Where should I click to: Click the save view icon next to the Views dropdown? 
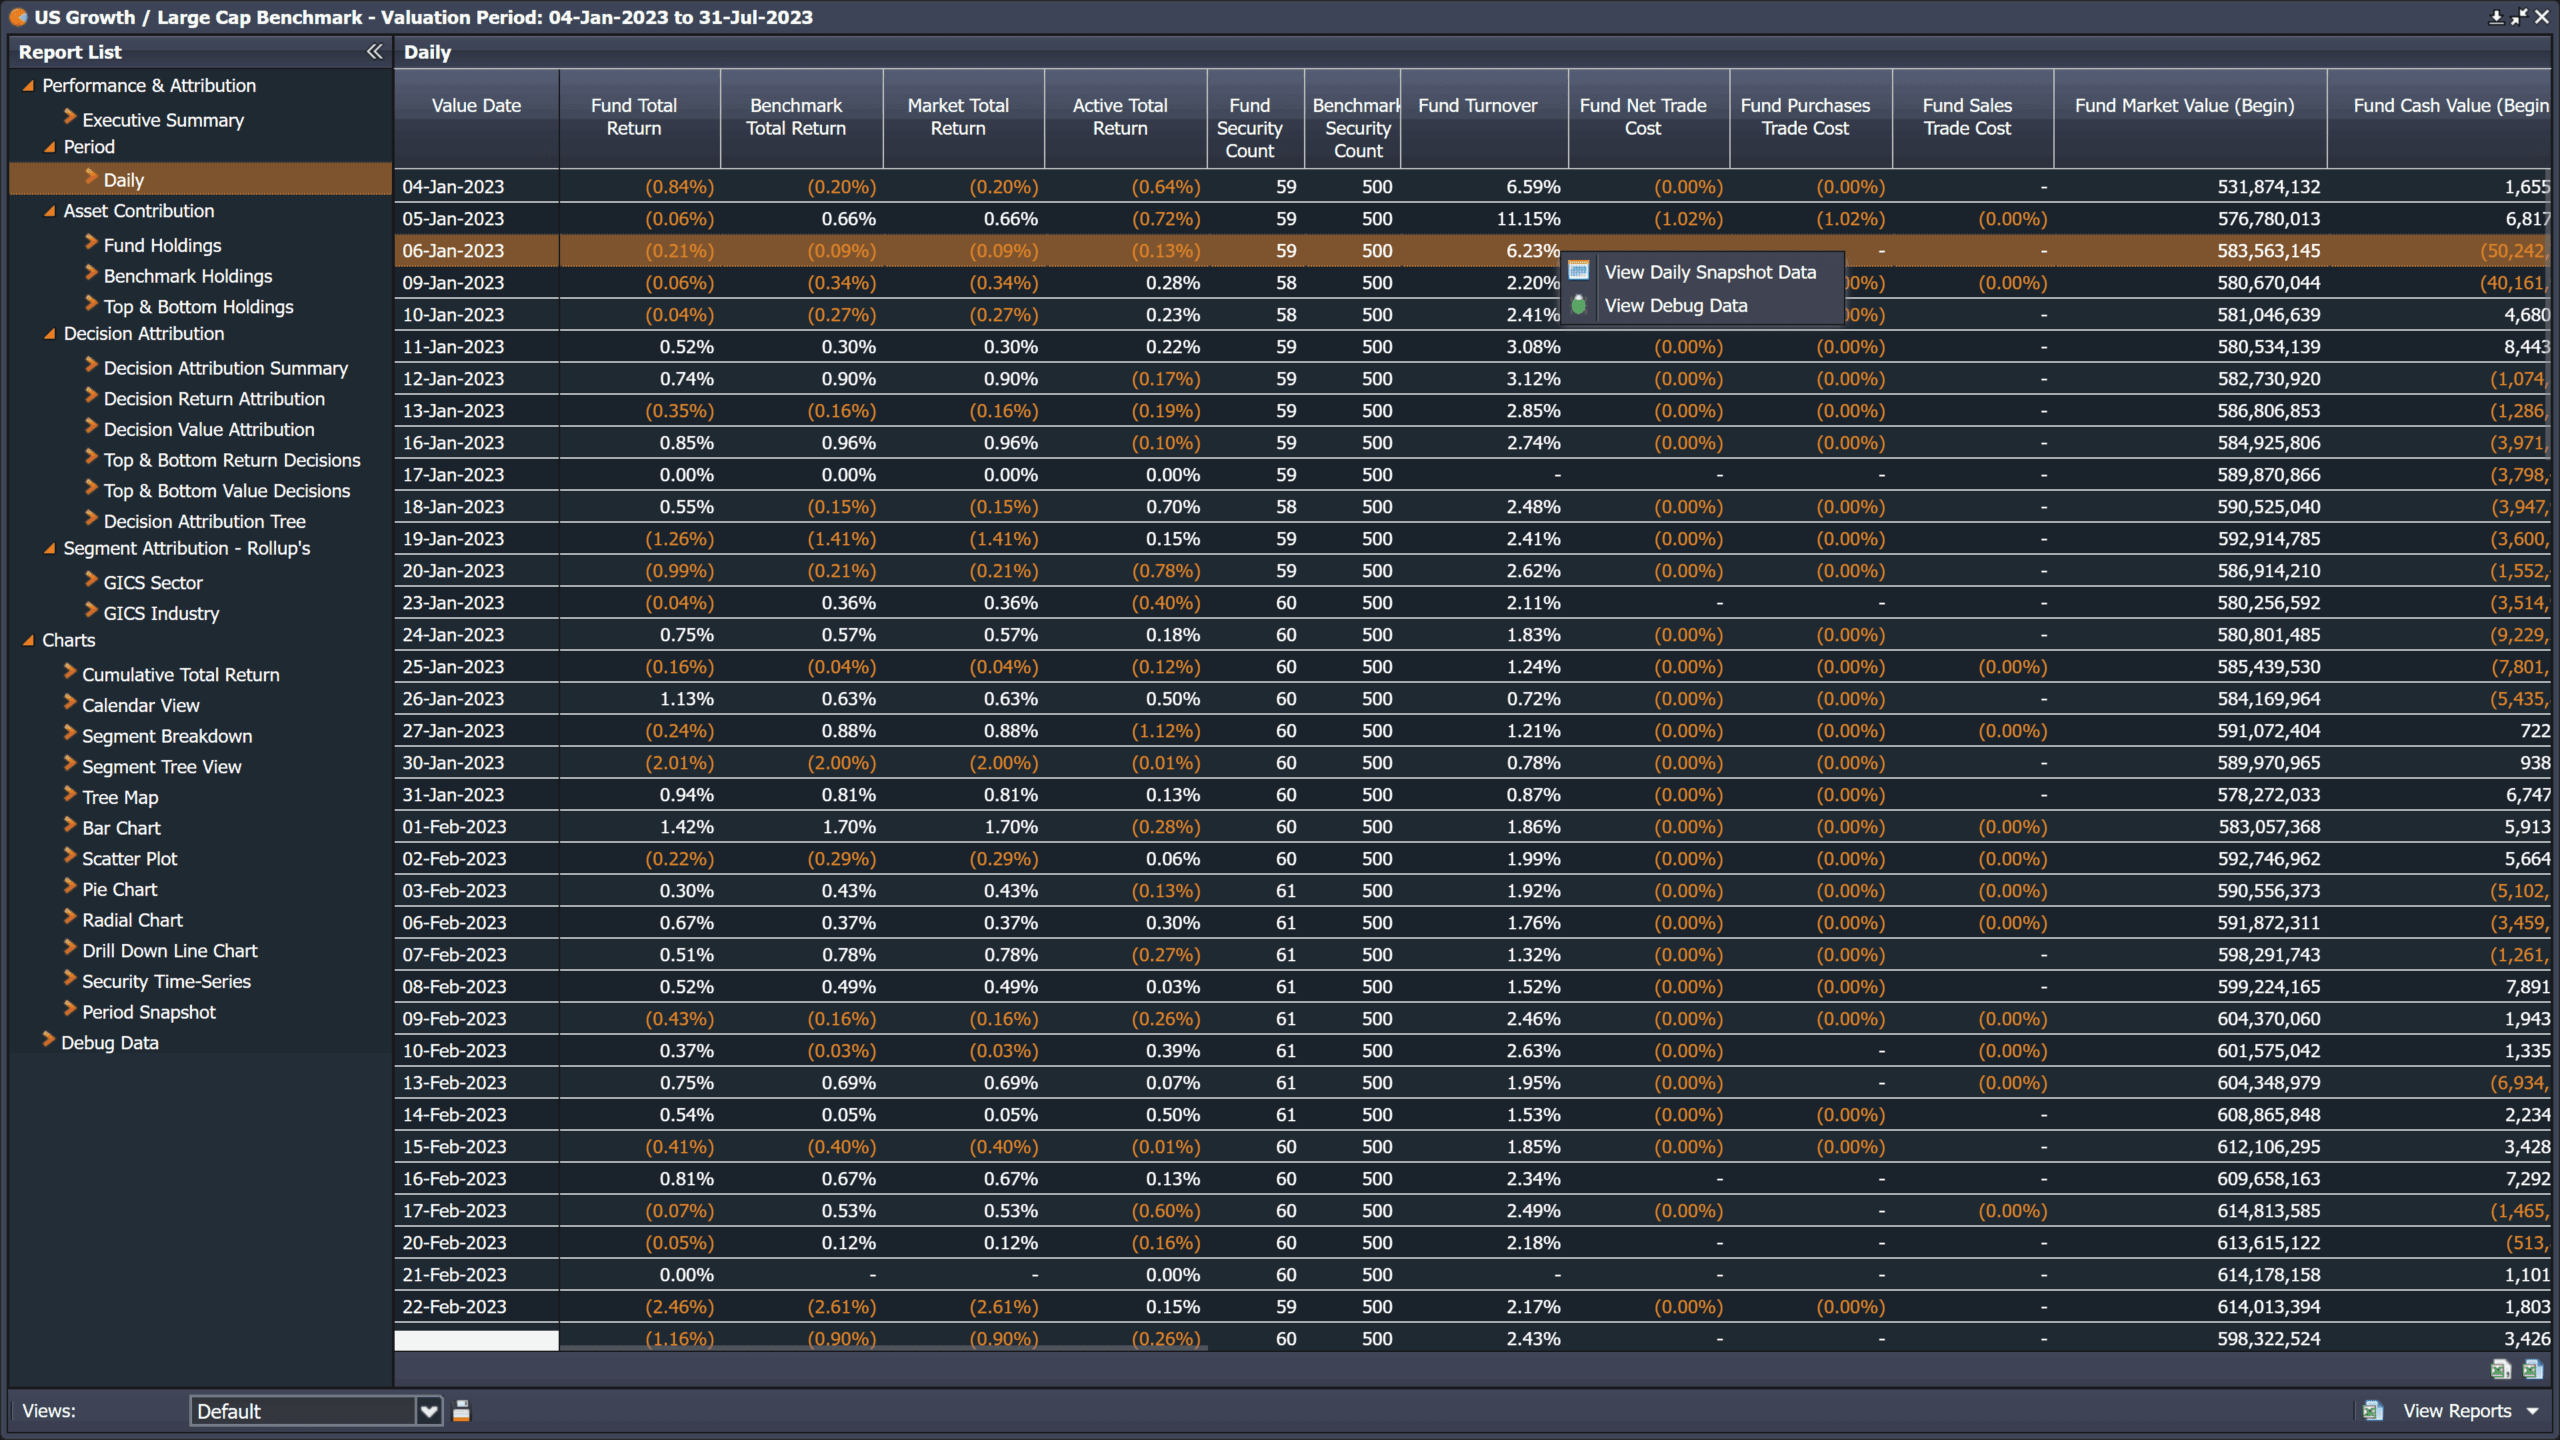pyautogui.click(x=461, y=1411)
